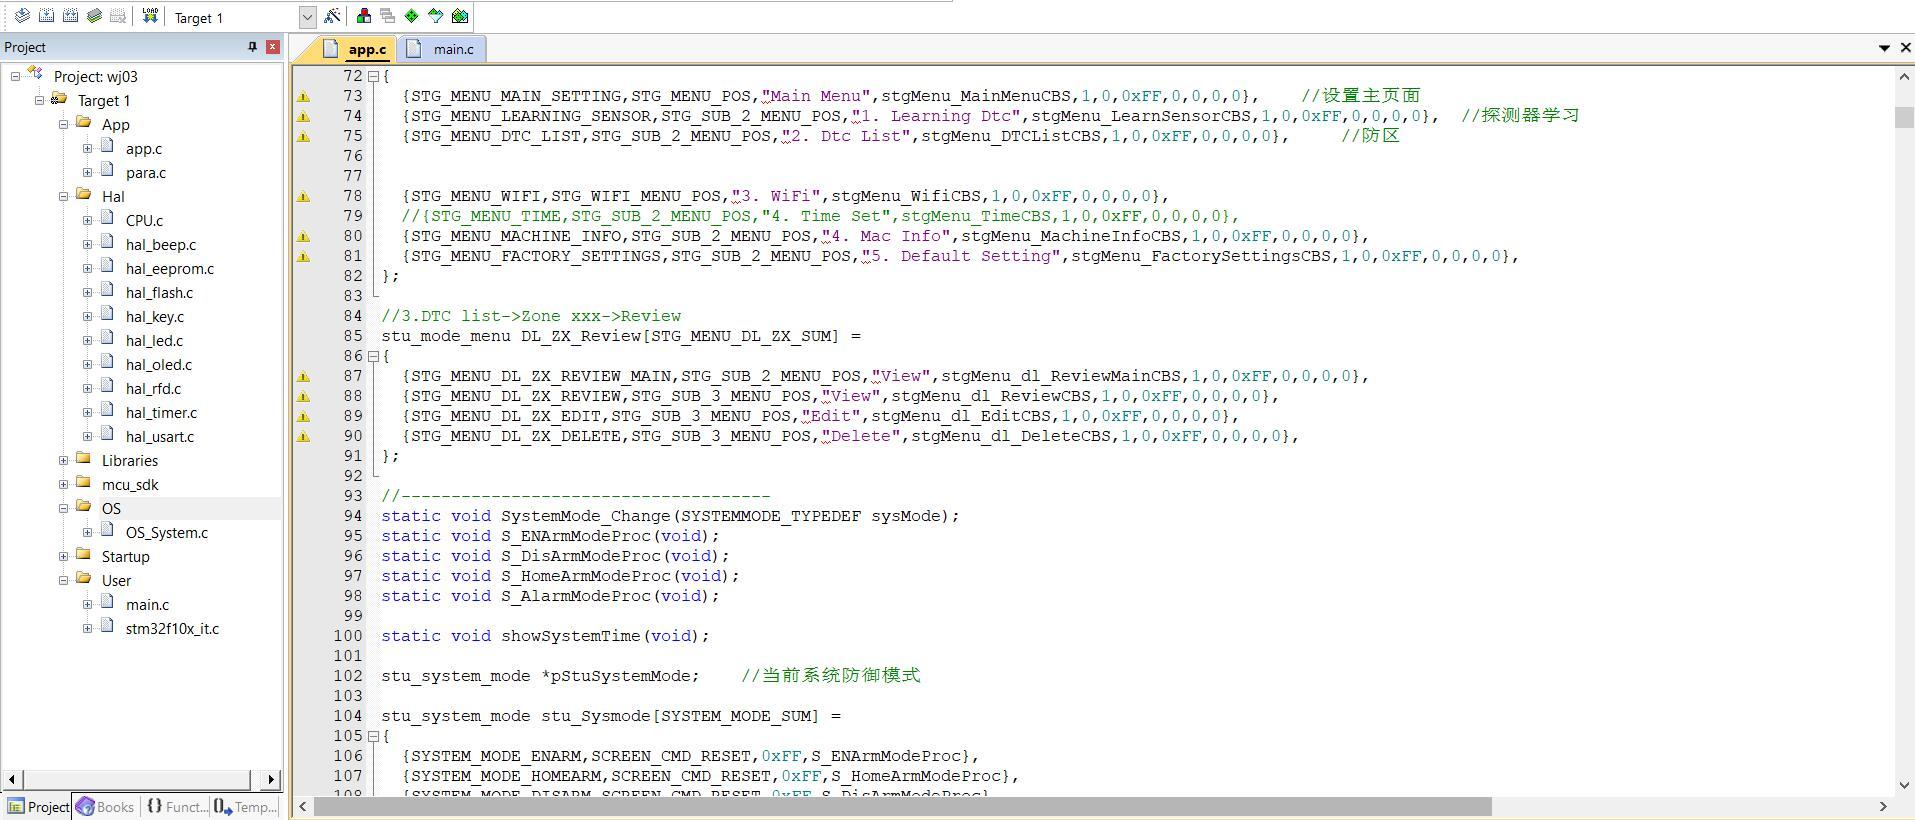
Task: Collapse the Target 1 tree node
Action: click(39, 100)
